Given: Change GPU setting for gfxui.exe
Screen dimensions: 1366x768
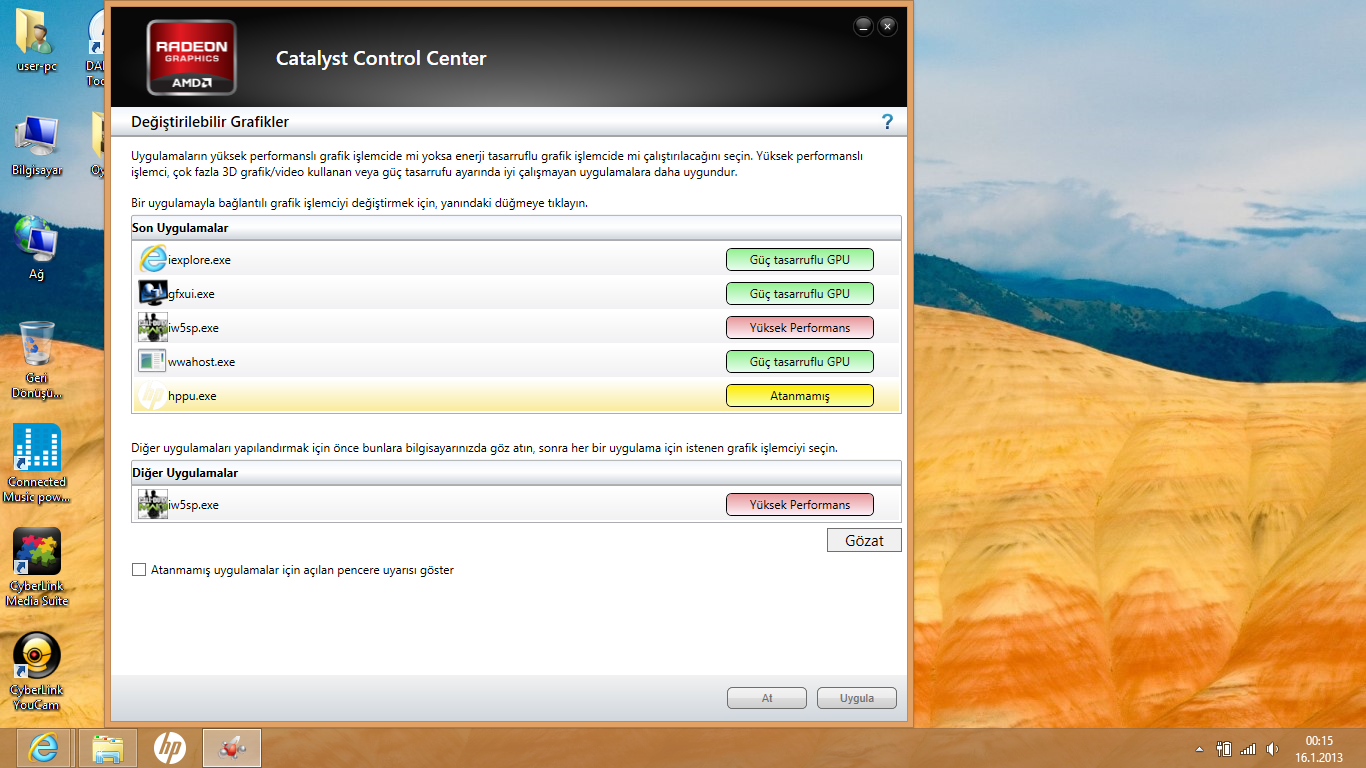Looking at the screenshot, I should [799, 293].
